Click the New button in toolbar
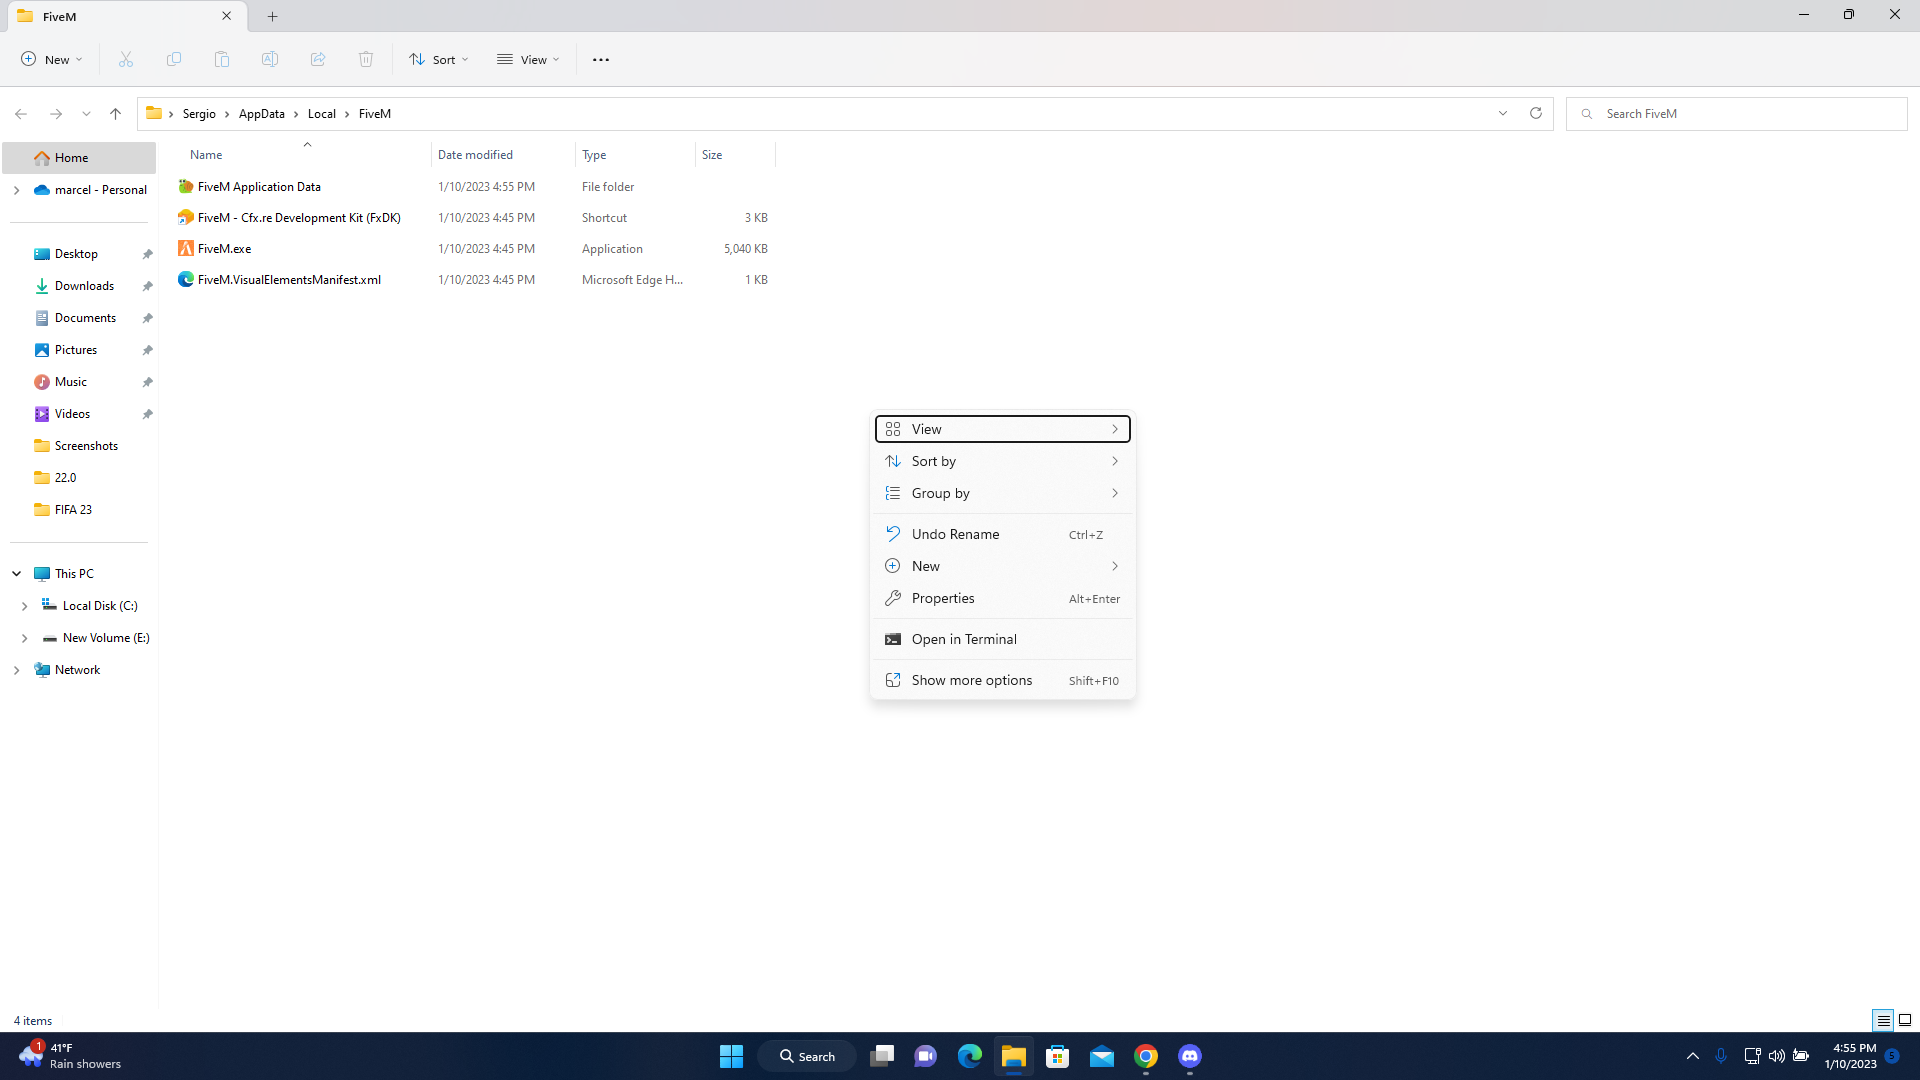 (x=52, y=59)
